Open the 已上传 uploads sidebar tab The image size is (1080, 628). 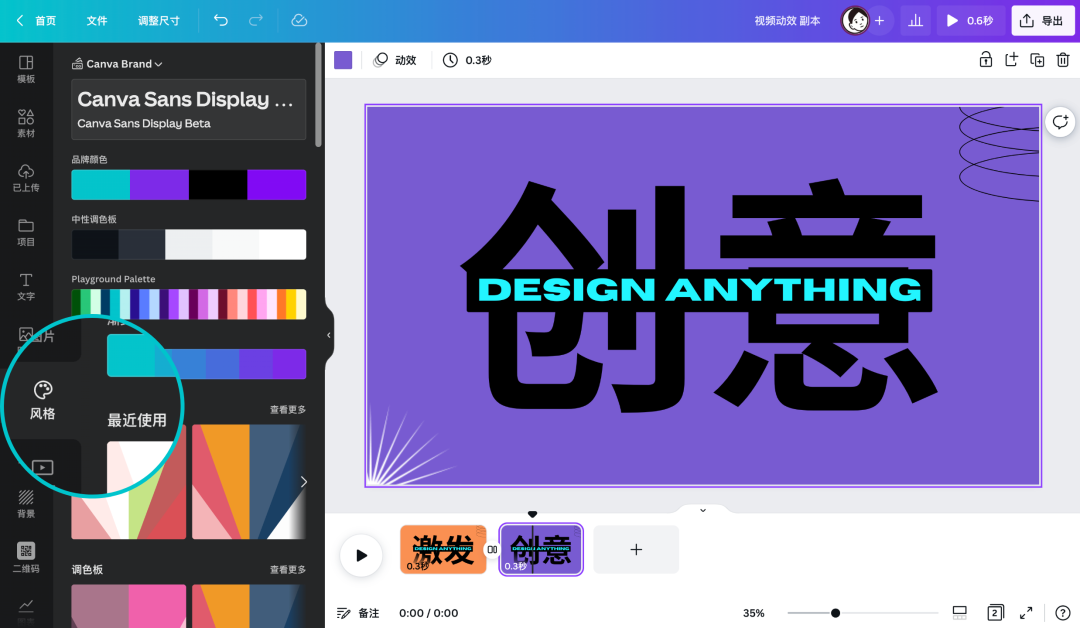(26, 178)
